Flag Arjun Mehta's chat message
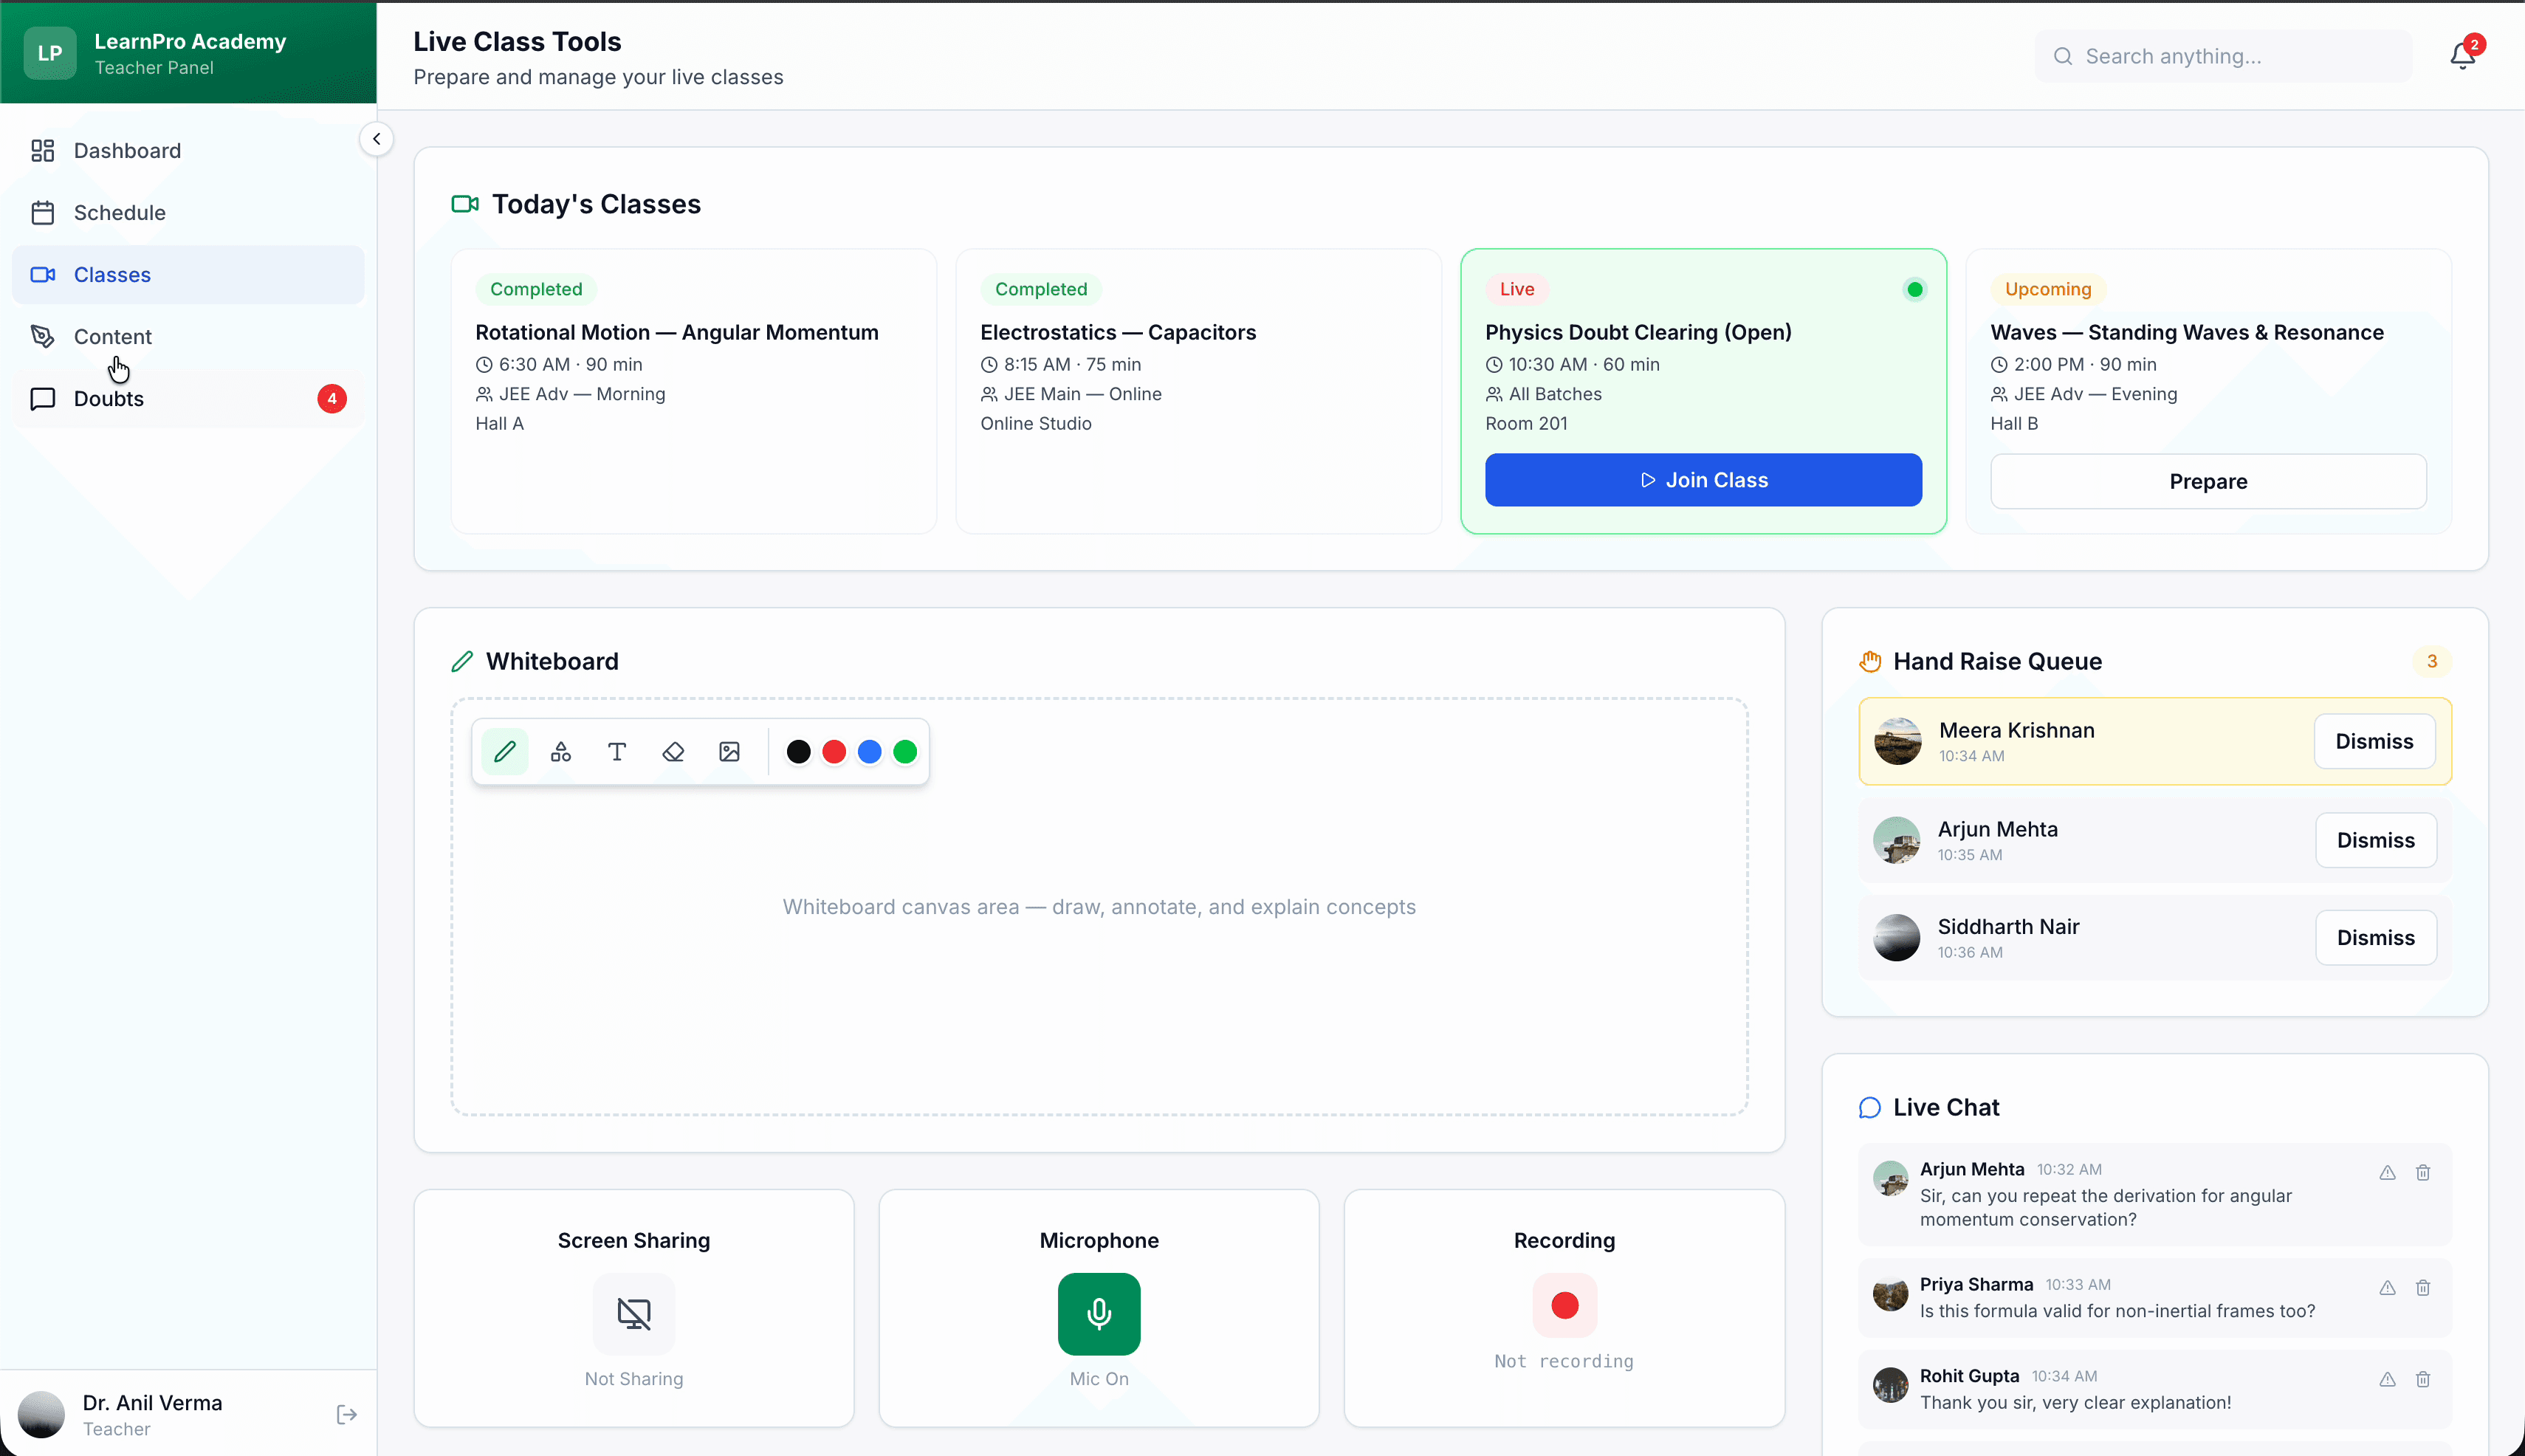The image size is (2525, 1456). click(2388, 1172)
